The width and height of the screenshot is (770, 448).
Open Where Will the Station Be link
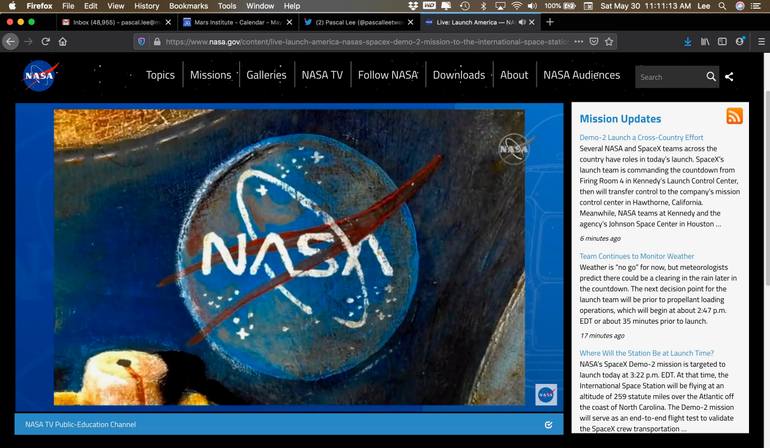[646, 353]
